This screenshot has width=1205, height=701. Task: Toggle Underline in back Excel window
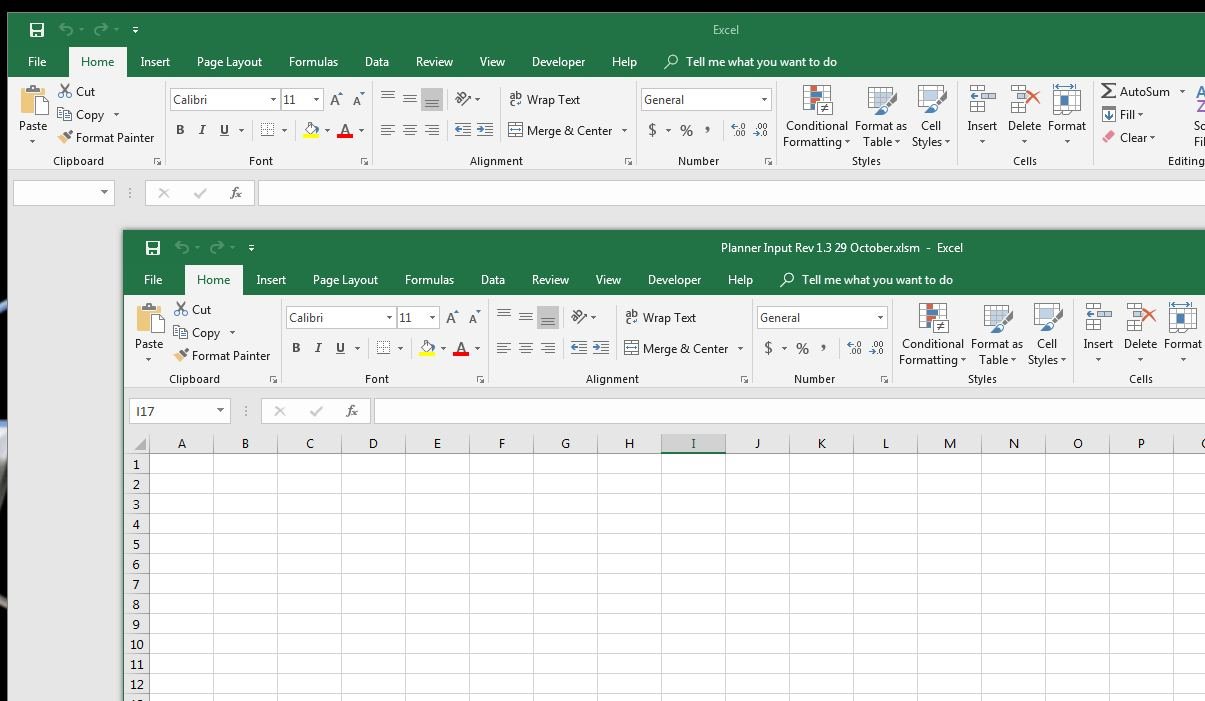click(x=224, y=130)
